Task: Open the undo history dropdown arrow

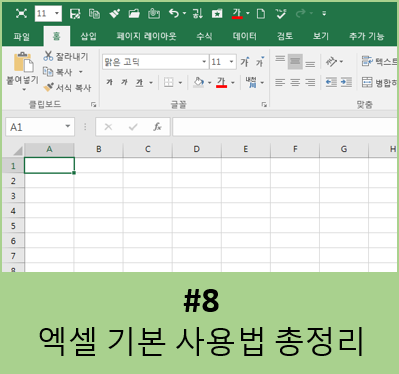Action: tap(184, 14)
